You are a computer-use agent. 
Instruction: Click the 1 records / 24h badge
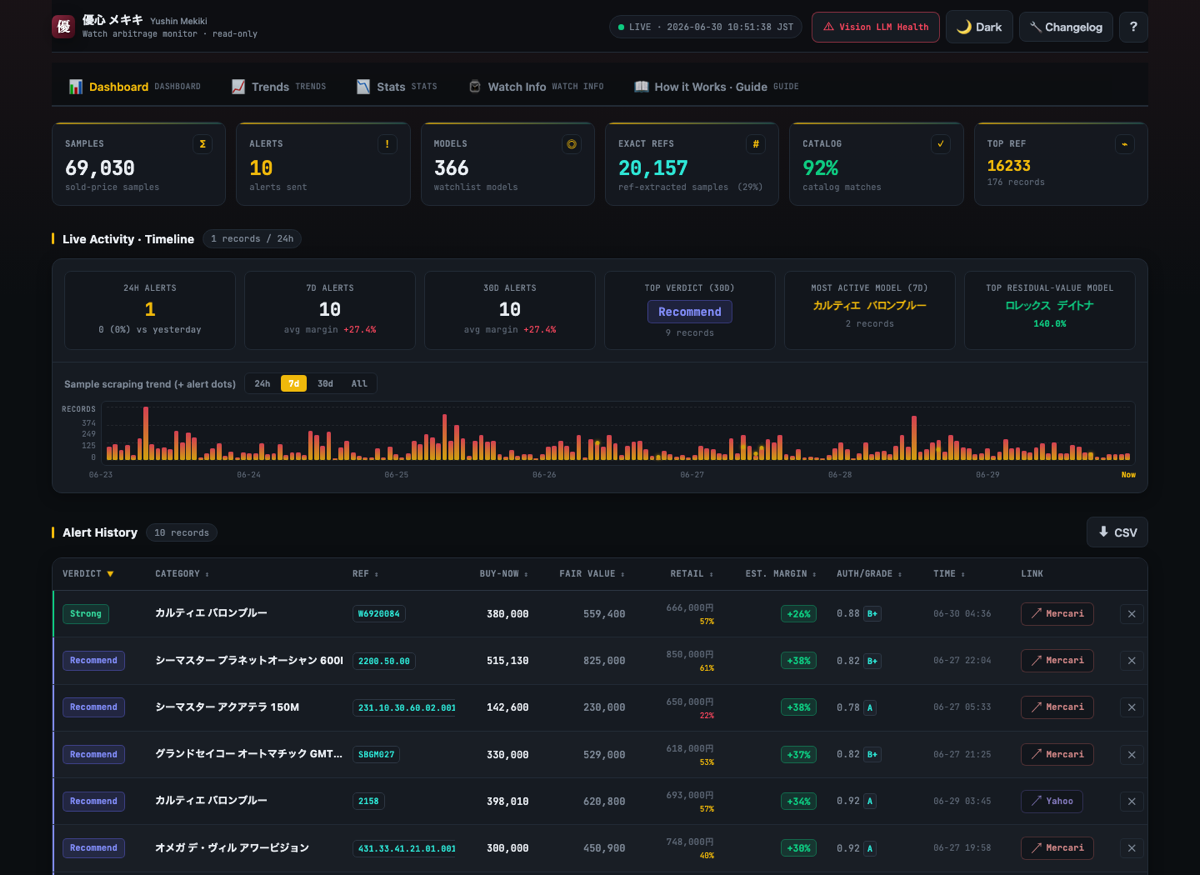coord(252,239)
